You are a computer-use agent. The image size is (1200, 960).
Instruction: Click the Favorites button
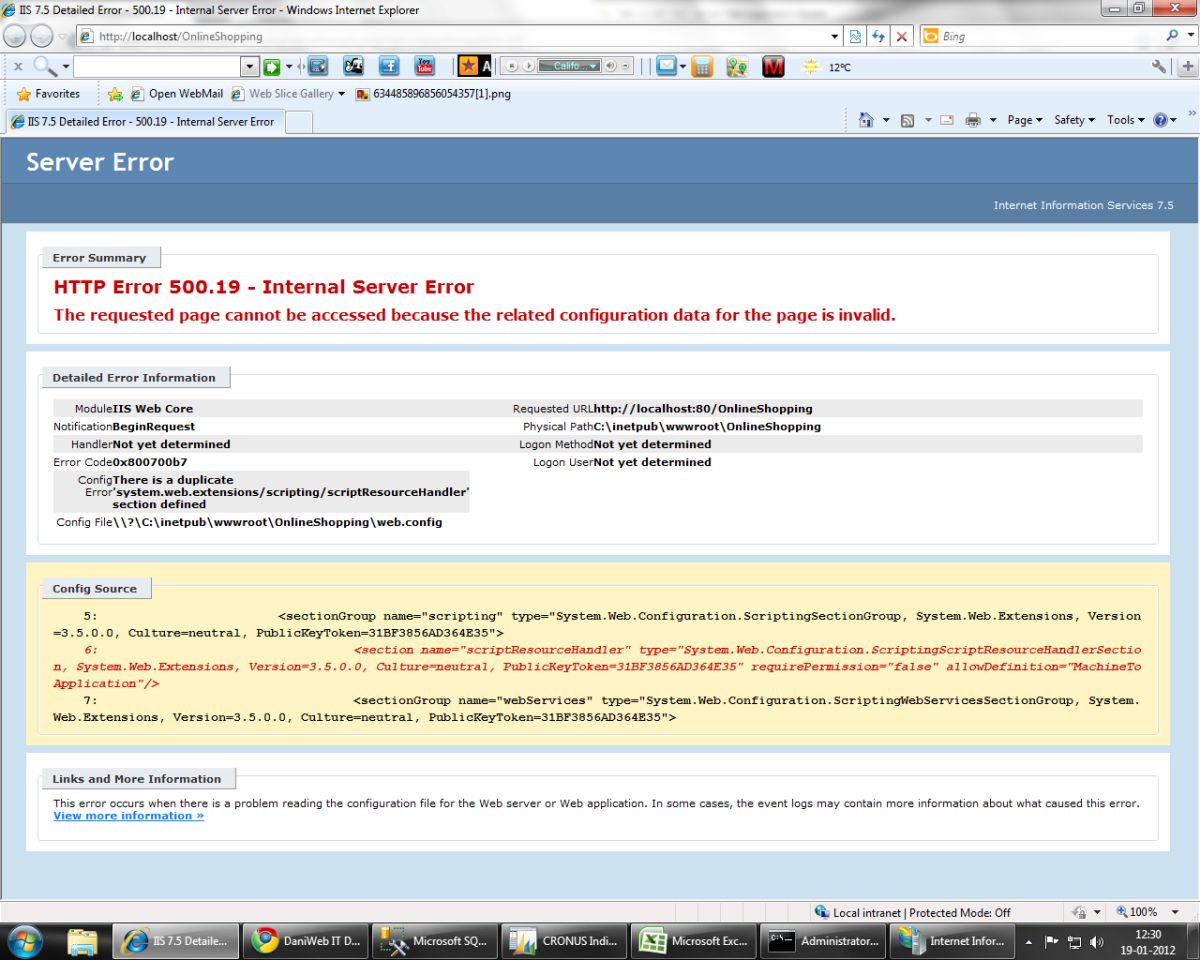pos(48,93)
